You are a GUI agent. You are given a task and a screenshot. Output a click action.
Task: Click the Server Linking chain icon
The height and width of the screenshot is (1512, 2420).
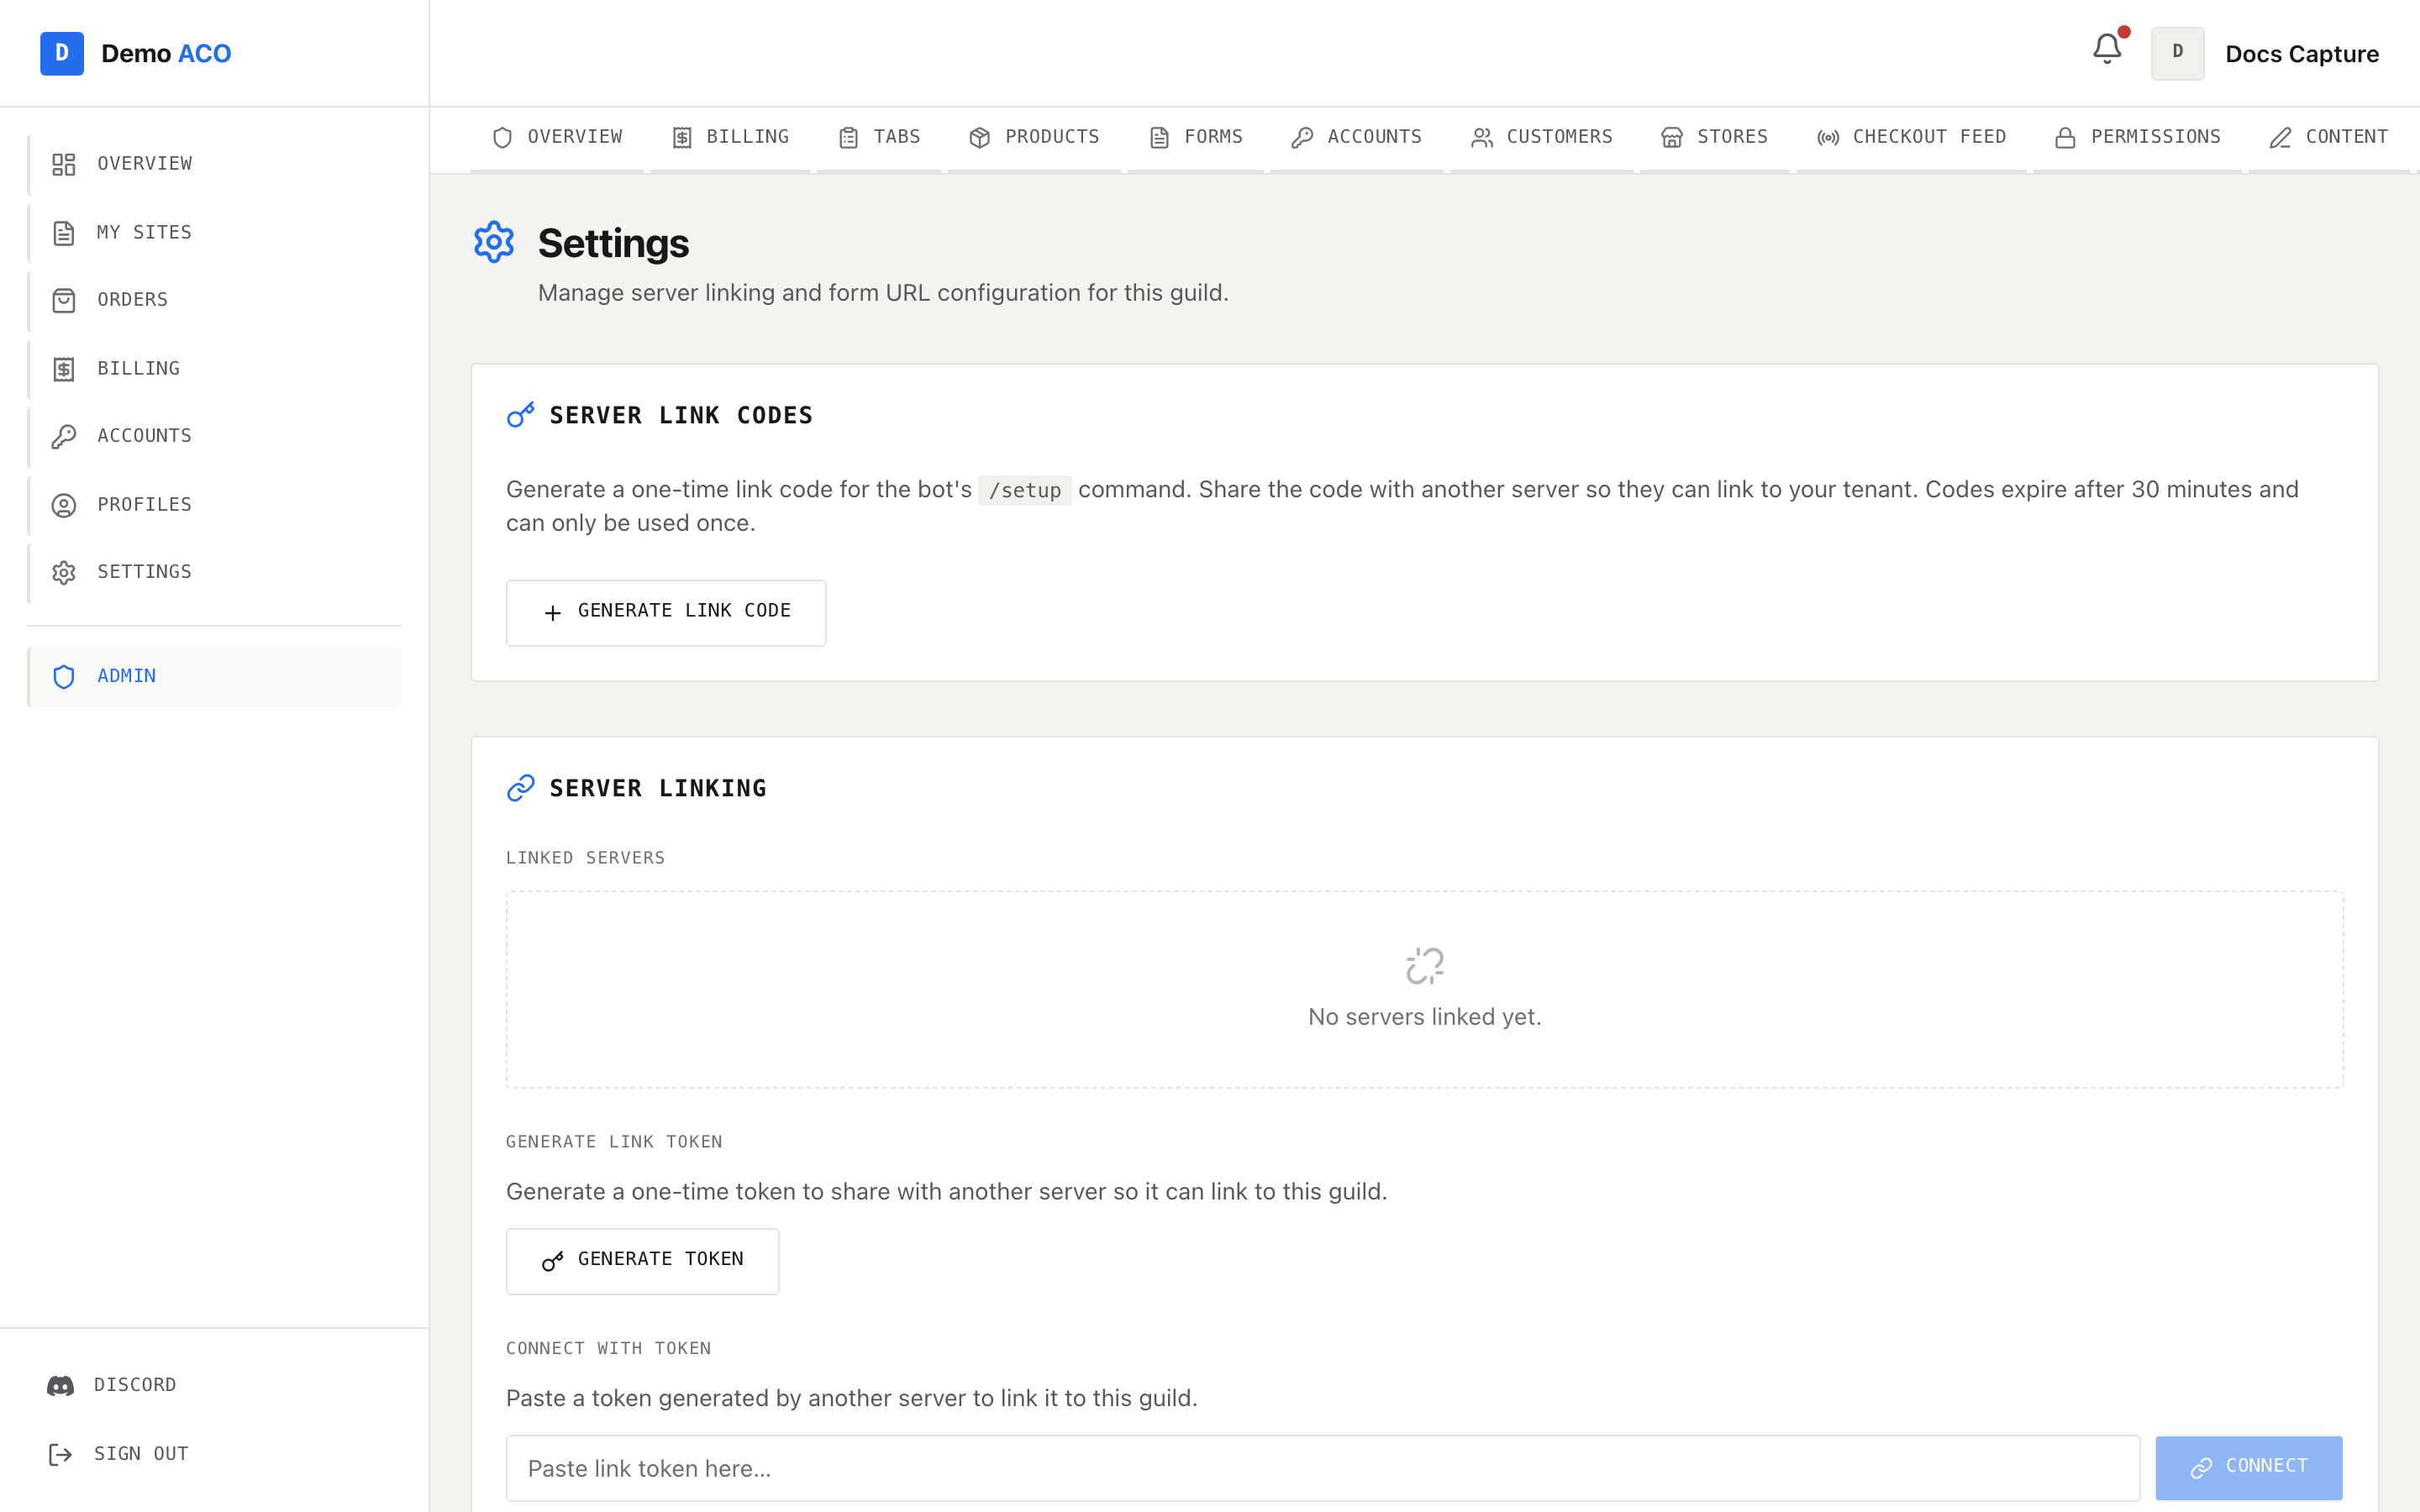[x=521, y=788]
